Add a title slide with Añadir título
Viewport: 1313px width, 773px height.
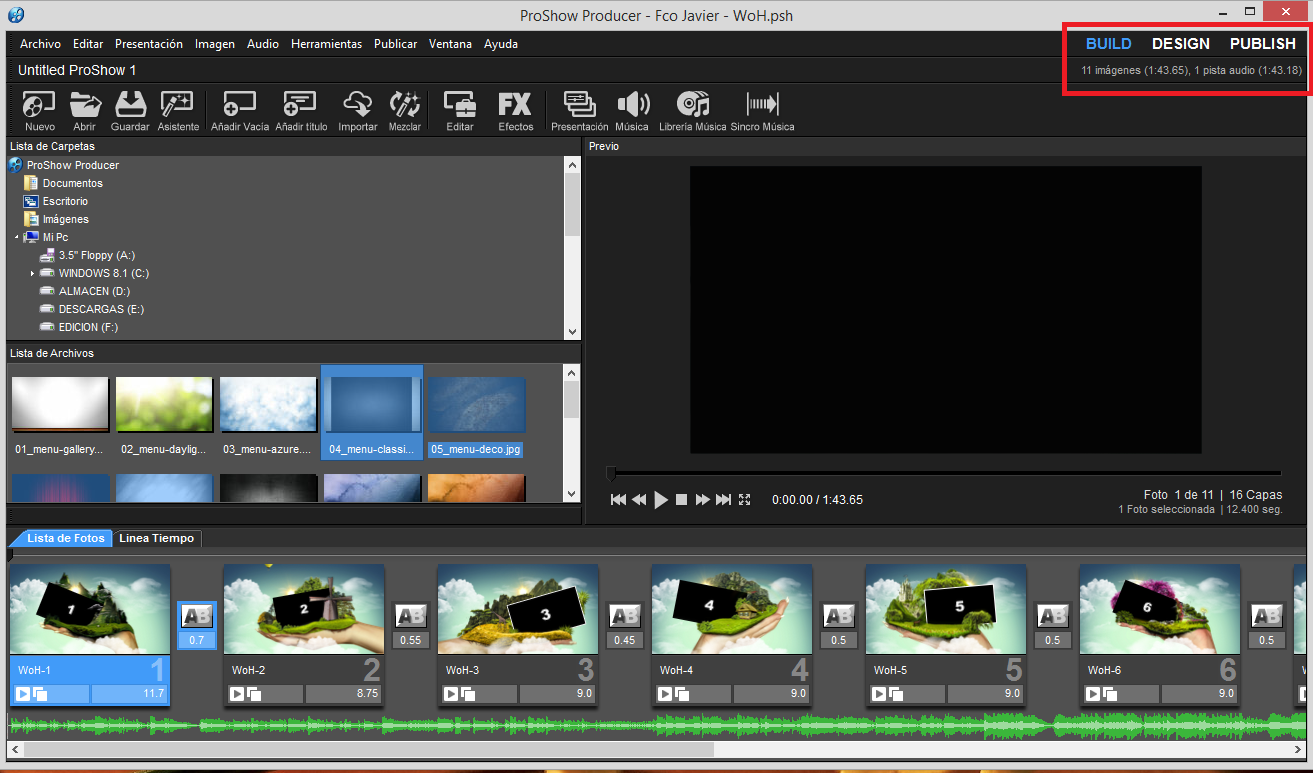click(301, 111)
